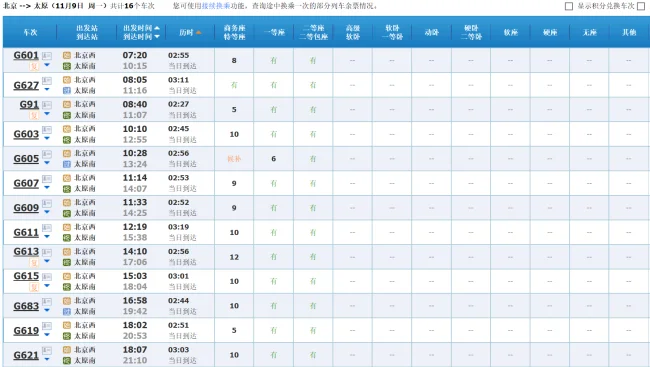Click duration 03:19 in G611 row
Screen dimensions: 650x367
point(179,227)
